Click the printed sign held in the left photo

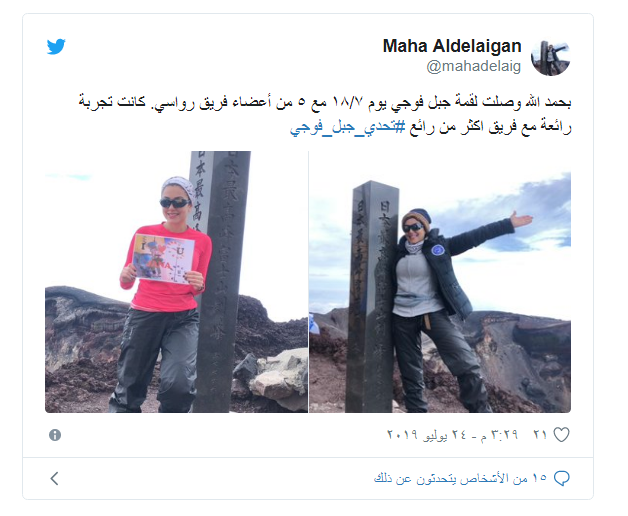pyautogui.click(x=163, y=258)
